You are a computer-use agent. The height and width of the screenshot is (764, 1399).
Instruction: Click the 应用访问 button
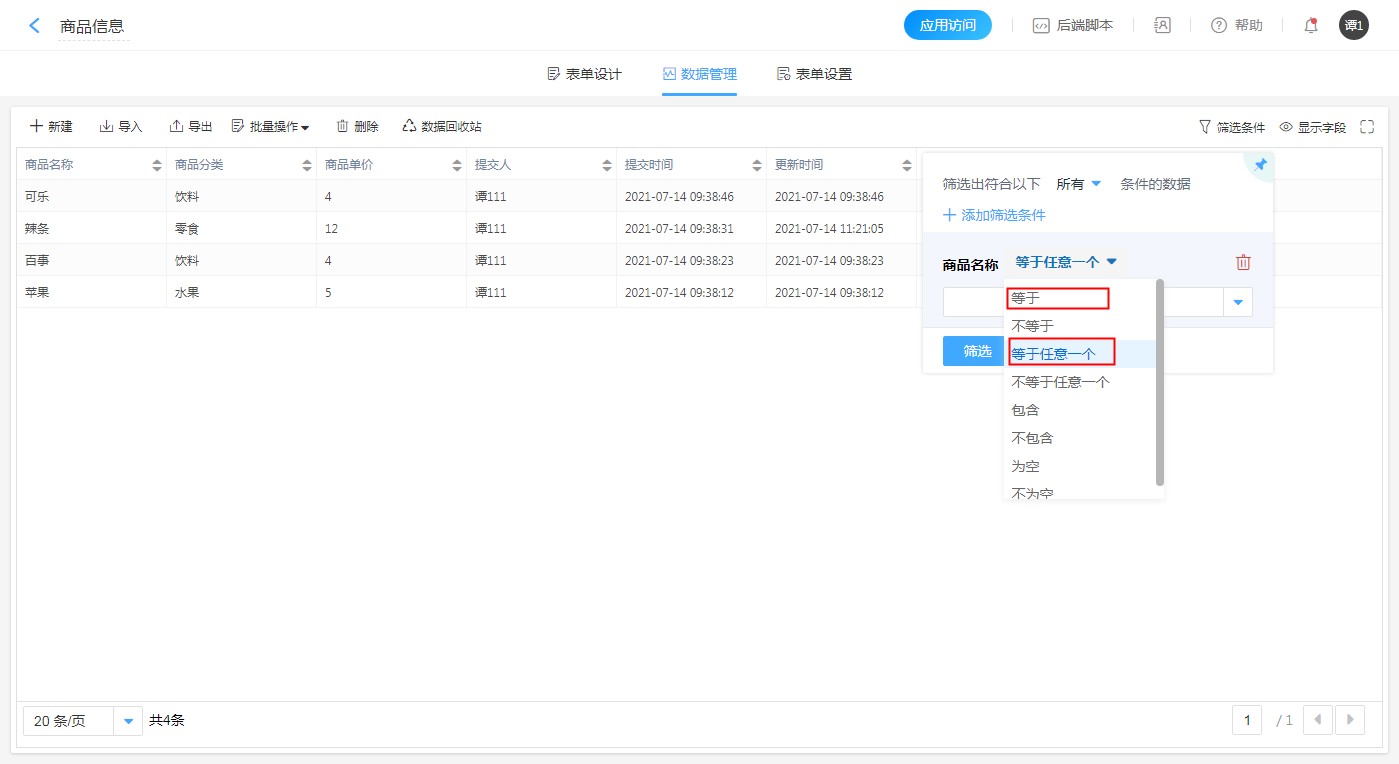click(947, 26)
